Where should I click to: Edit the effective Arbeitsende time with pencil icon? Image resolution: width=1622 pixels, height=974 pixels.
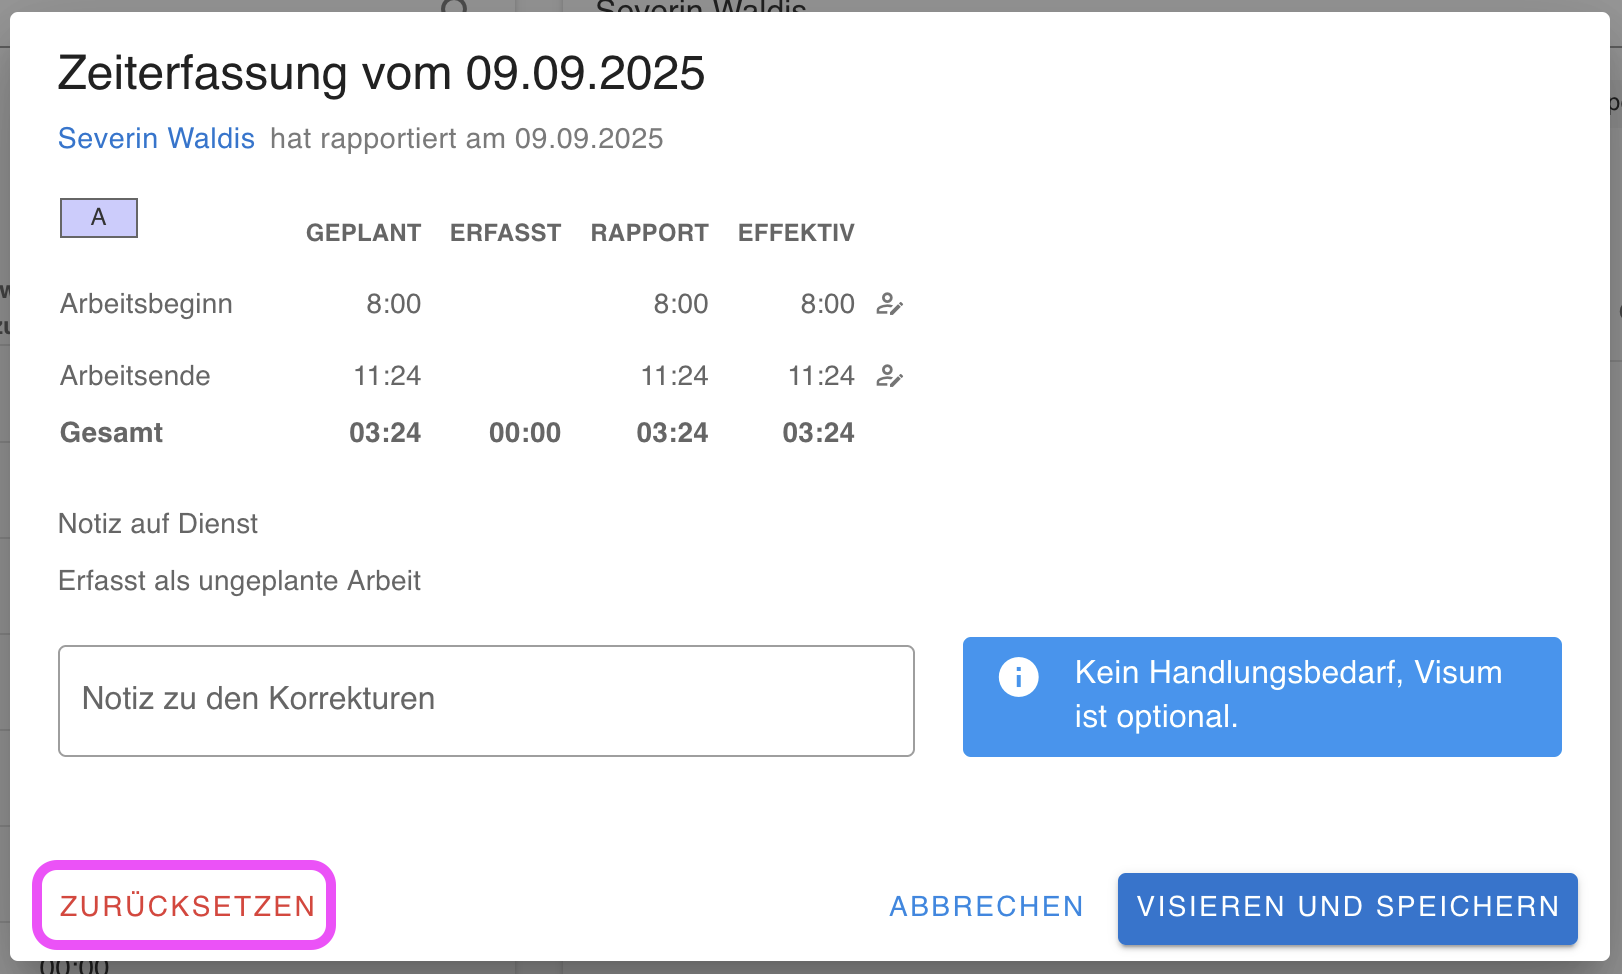889,376
